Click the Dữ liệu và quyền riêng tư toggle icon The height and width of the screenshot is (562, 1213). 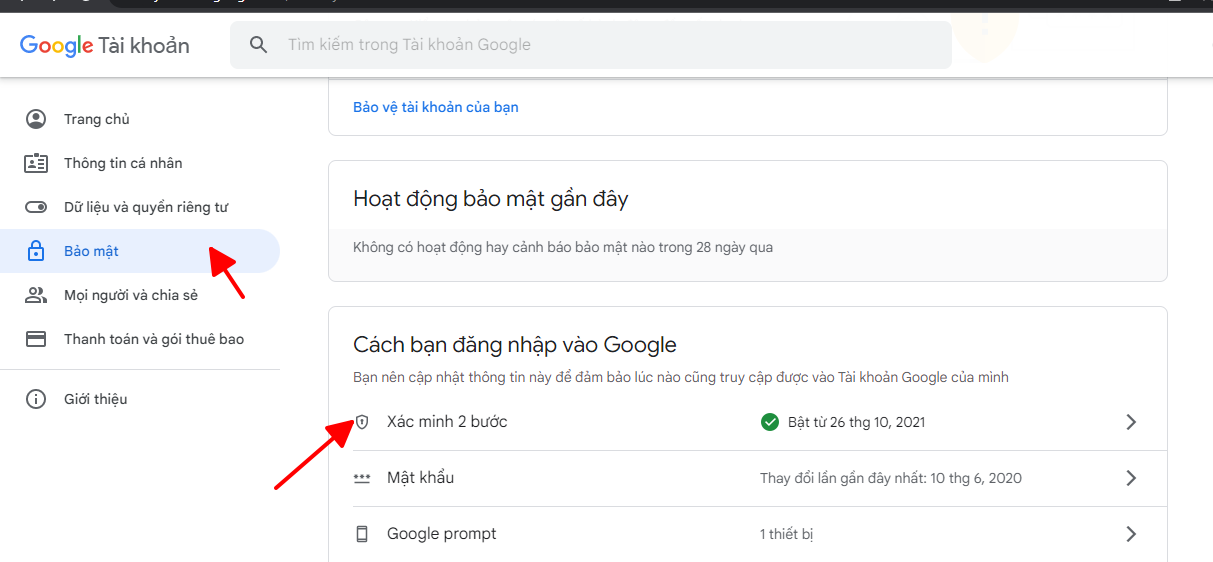tap(36, 207)
